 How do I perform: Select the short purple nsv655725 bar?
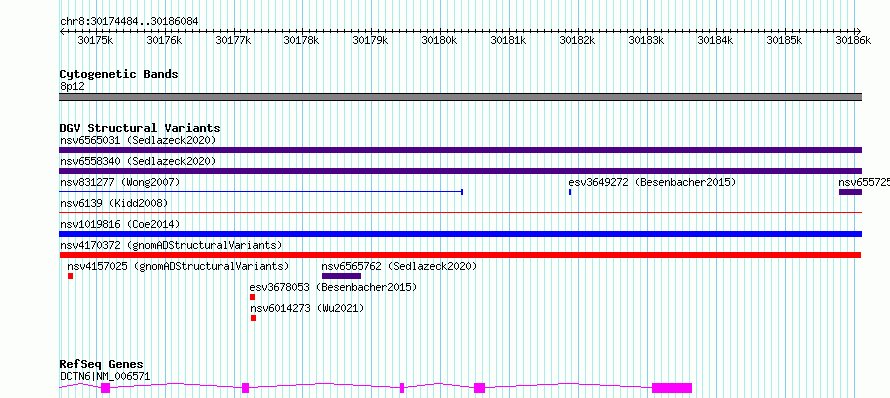pos(850,192)
